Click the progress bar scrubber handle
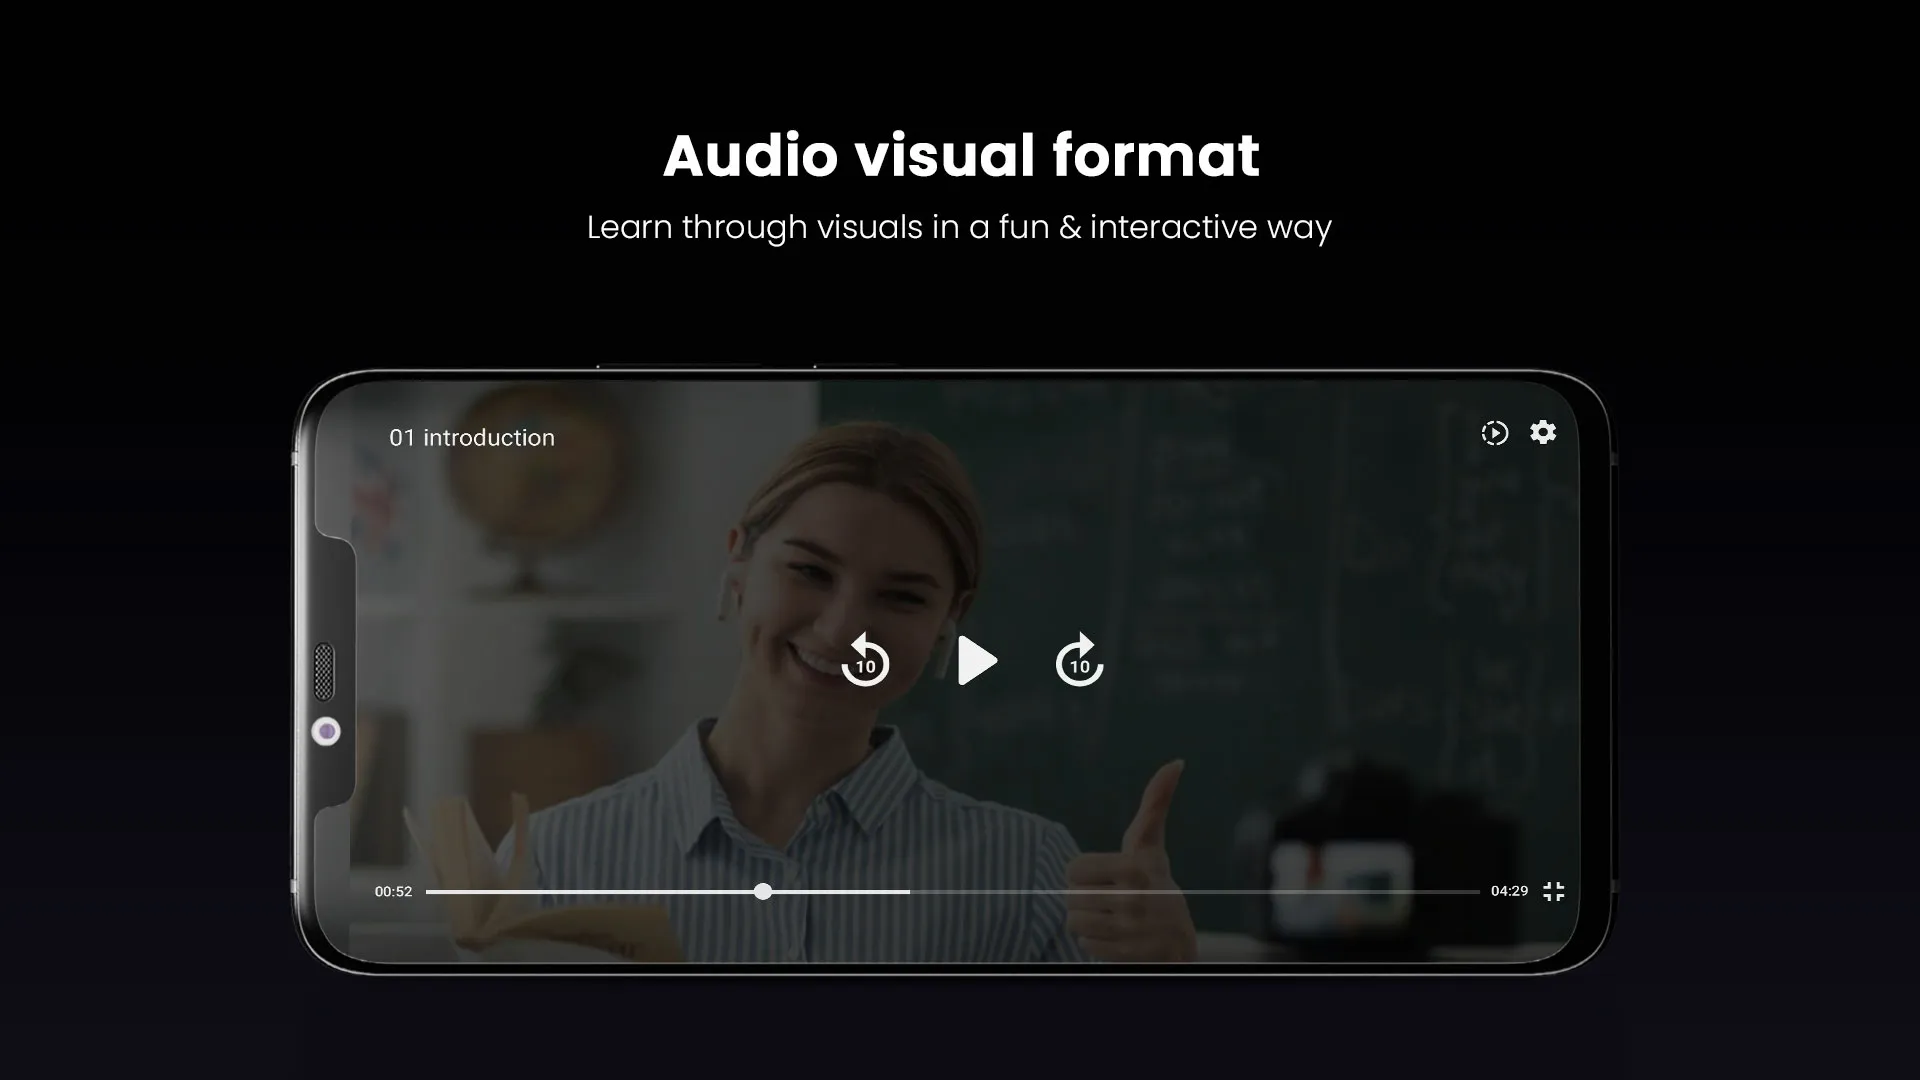This screenshot has height=1080, width=1920. coord(763,891)
